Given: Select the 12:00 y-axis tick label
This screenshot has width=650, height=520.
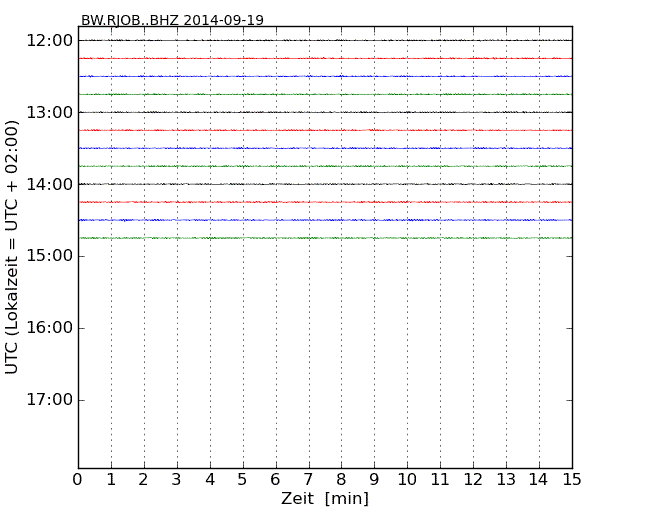Looking at the screenshot, I should (x=50, y=41).
